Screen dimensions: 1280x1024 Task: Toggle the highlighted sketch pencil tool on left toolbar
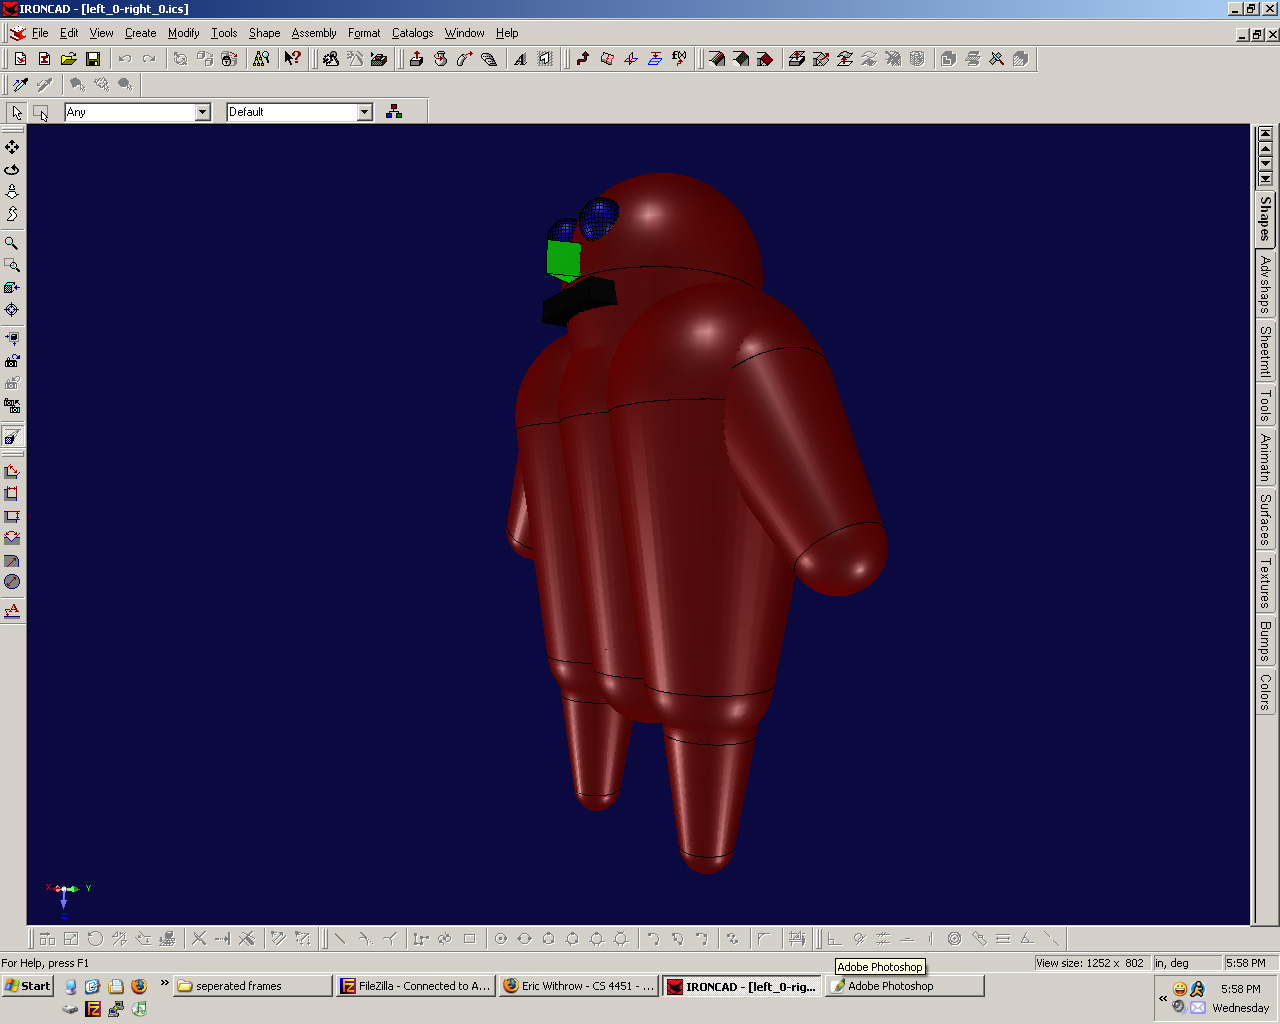(x=12, y=437)
